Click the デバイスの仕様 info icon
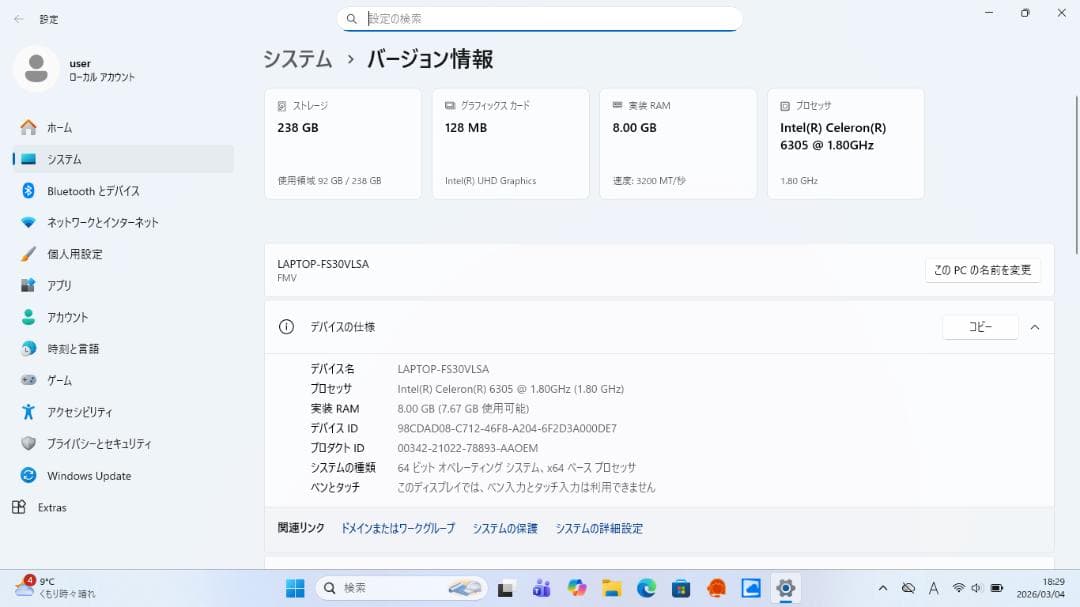1080x607 pixels. point(286,327)
